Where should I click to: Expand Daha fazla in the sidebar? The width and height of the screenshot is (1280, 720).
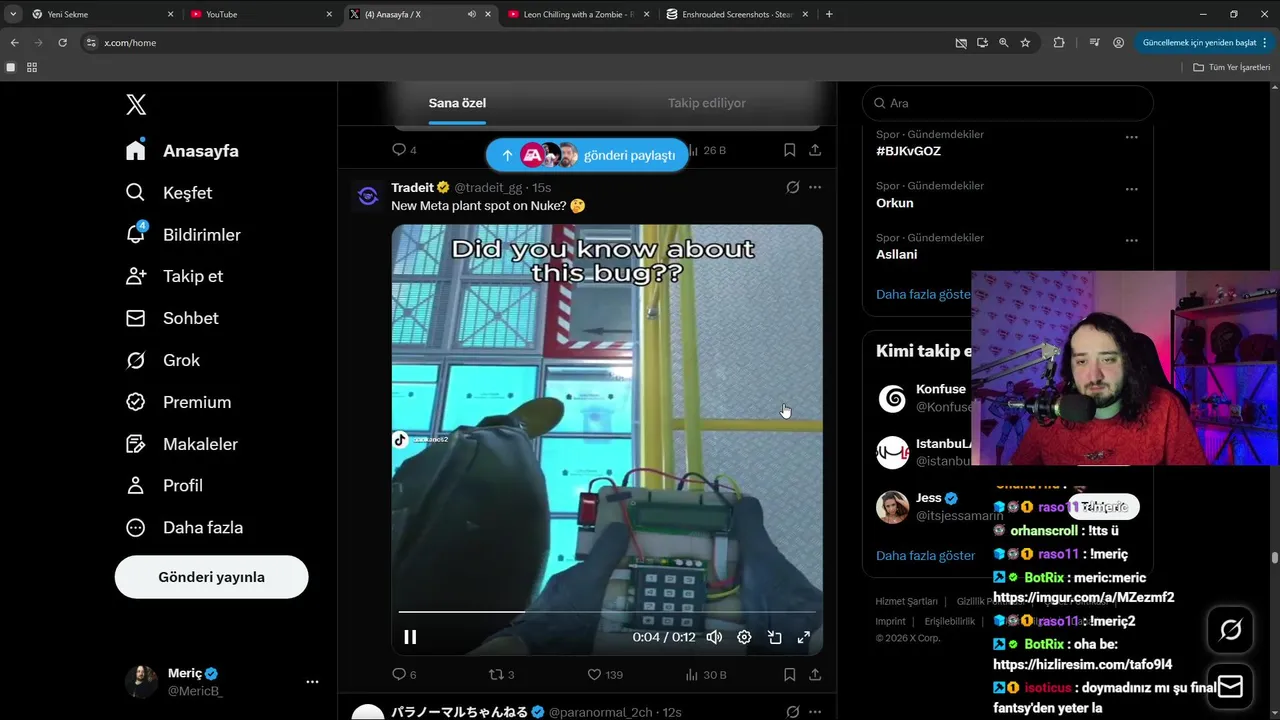(x=184, y=527)
